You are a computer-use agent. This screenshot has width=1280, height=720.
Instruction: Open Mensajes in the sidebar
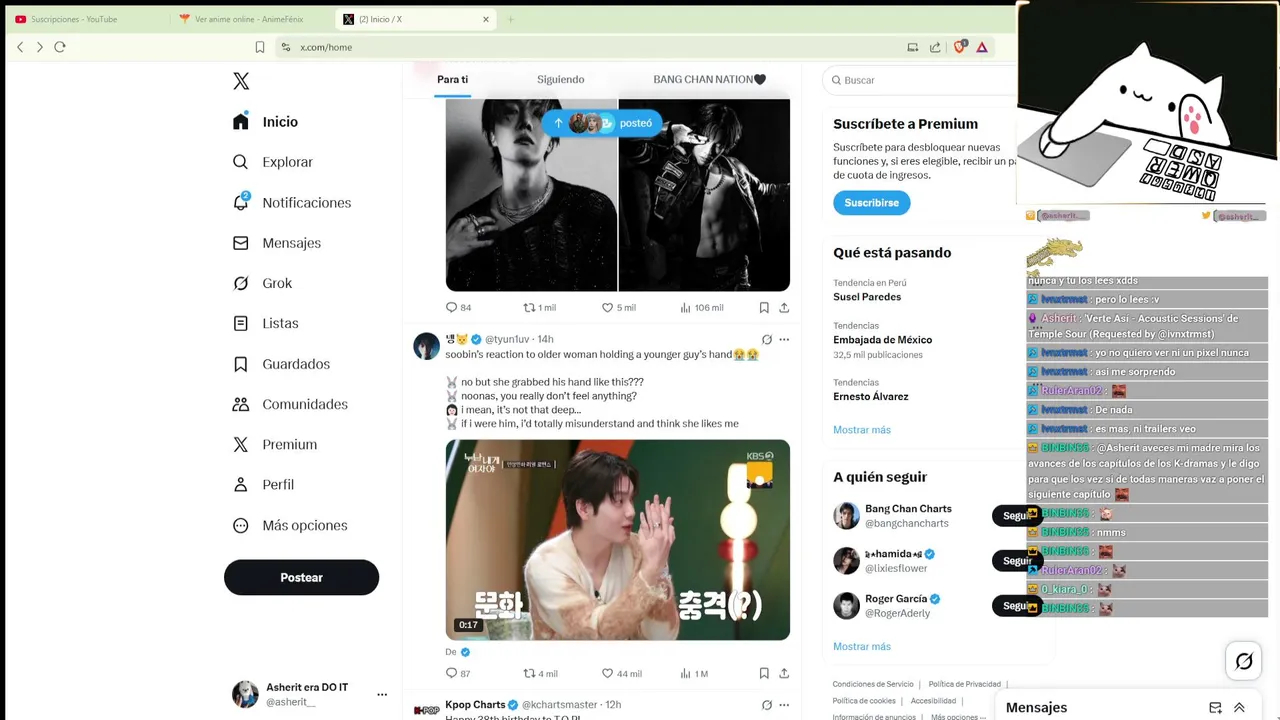click(x=276, y=243)
